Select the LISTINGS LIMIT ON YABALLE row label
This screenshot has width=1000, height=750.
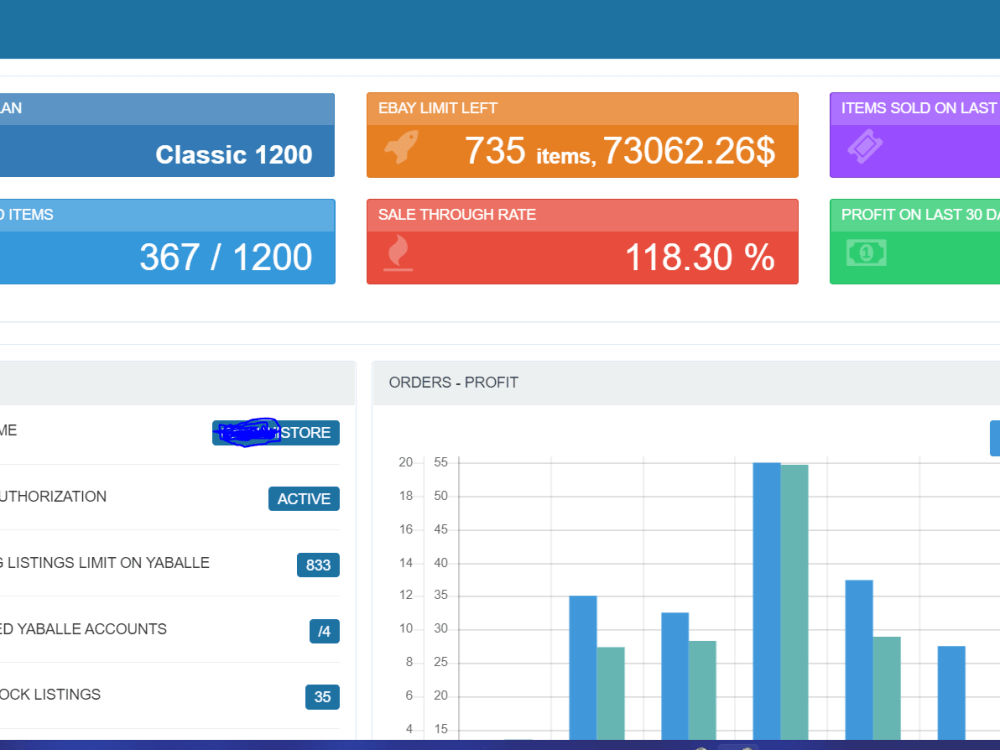click(105, 562)
